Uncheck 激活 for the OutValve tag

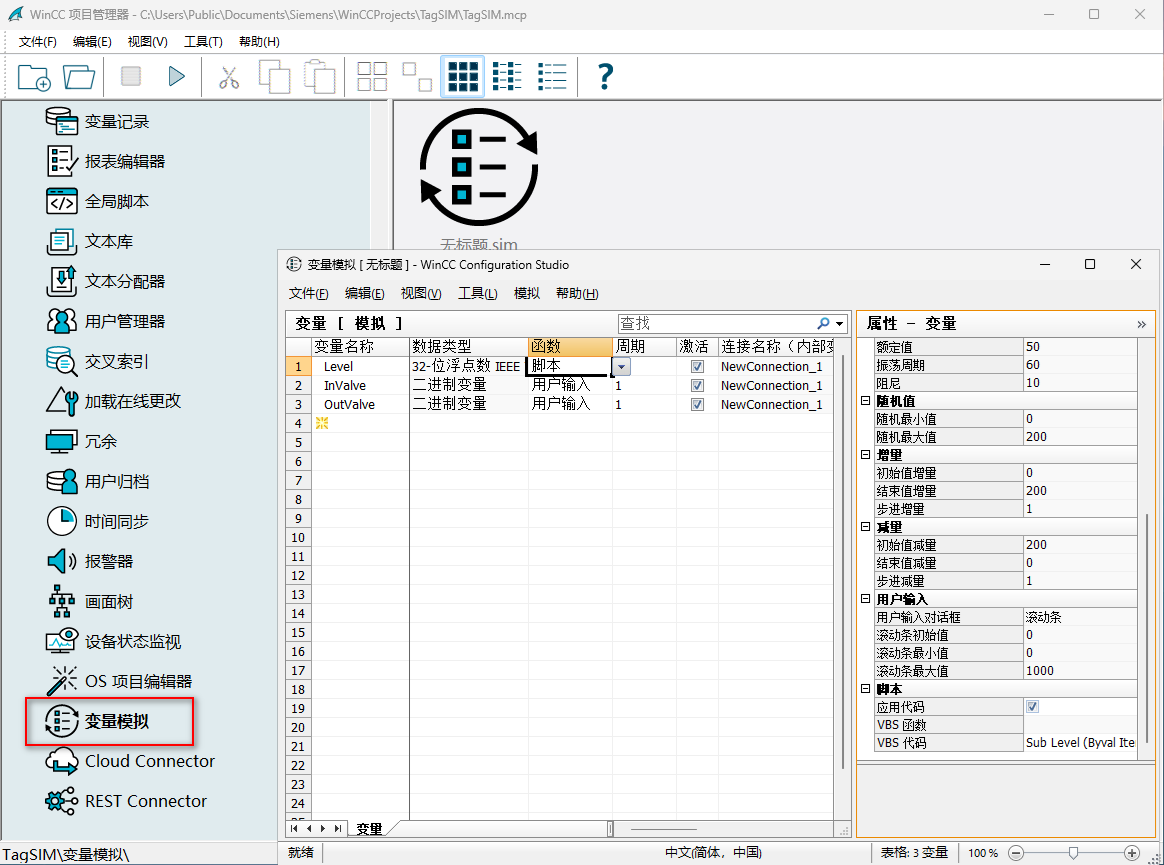pos(696,404)
